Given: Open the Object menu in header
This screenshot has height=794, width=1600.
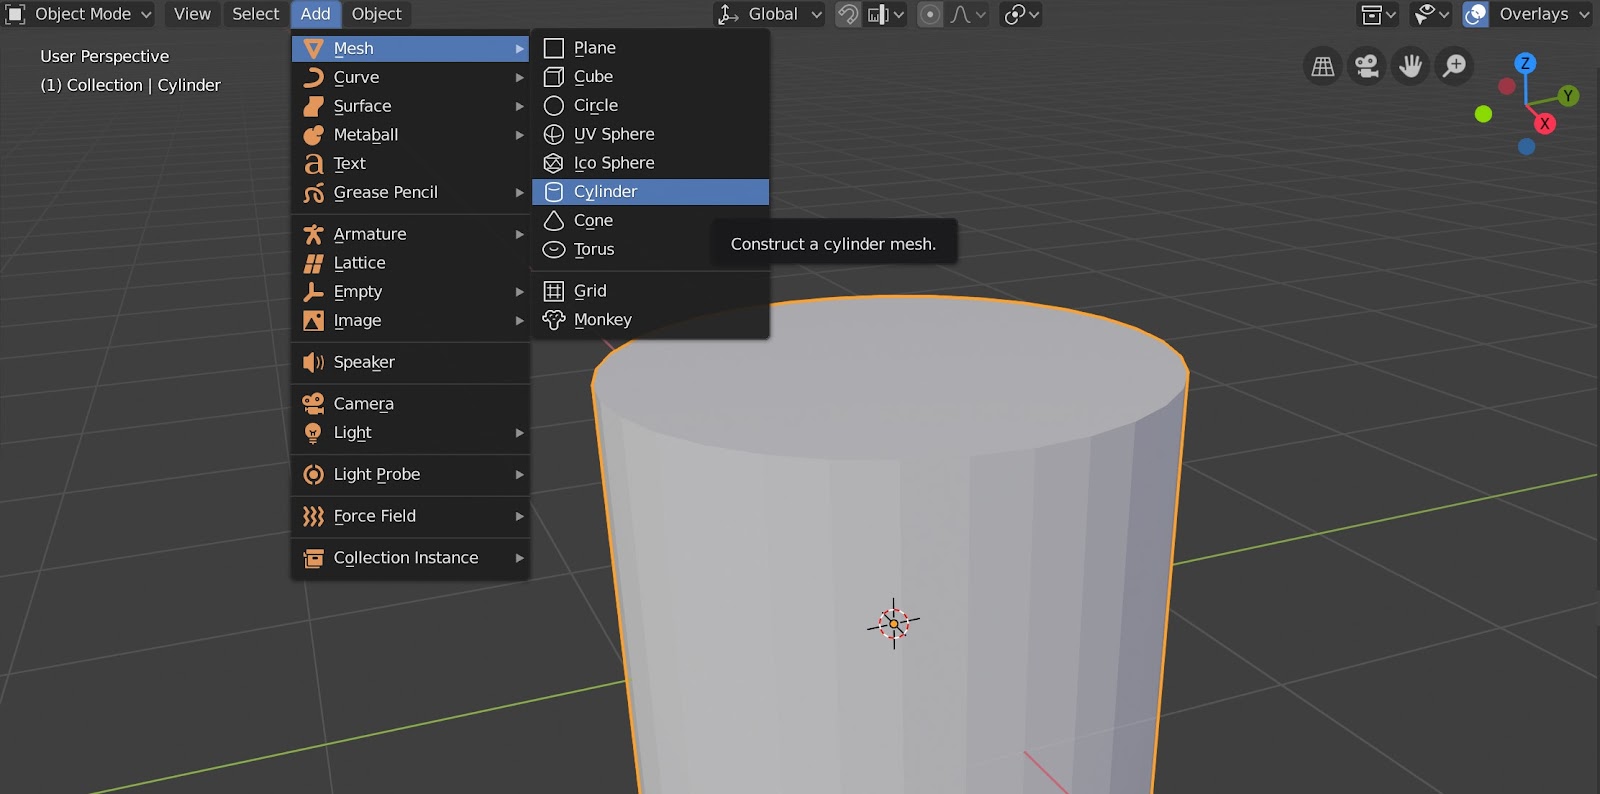Looking at the screenshot, I should point(376,14).
